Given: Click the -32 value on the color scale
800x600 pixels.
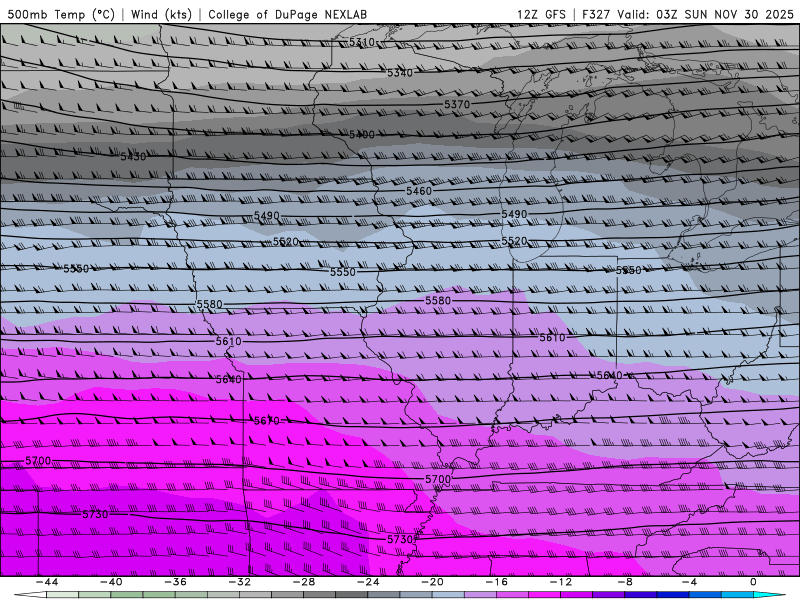Looking at the screenshot, I should click(239, 582).
